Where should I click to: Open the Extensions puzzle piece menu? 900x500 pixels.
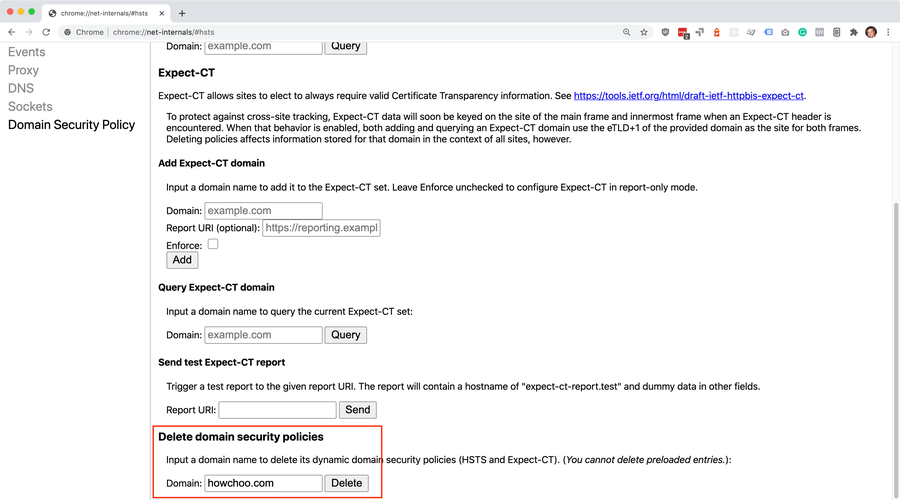pos(853,32)
